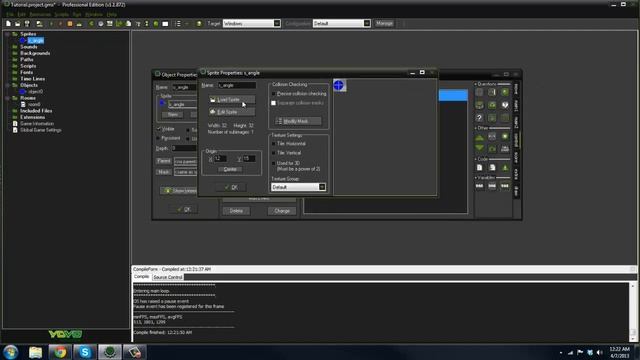Image resolution: width=640 pixels, height=360 pixels.
Task: Click Change event in Object Properties
Action: [282, 211]
